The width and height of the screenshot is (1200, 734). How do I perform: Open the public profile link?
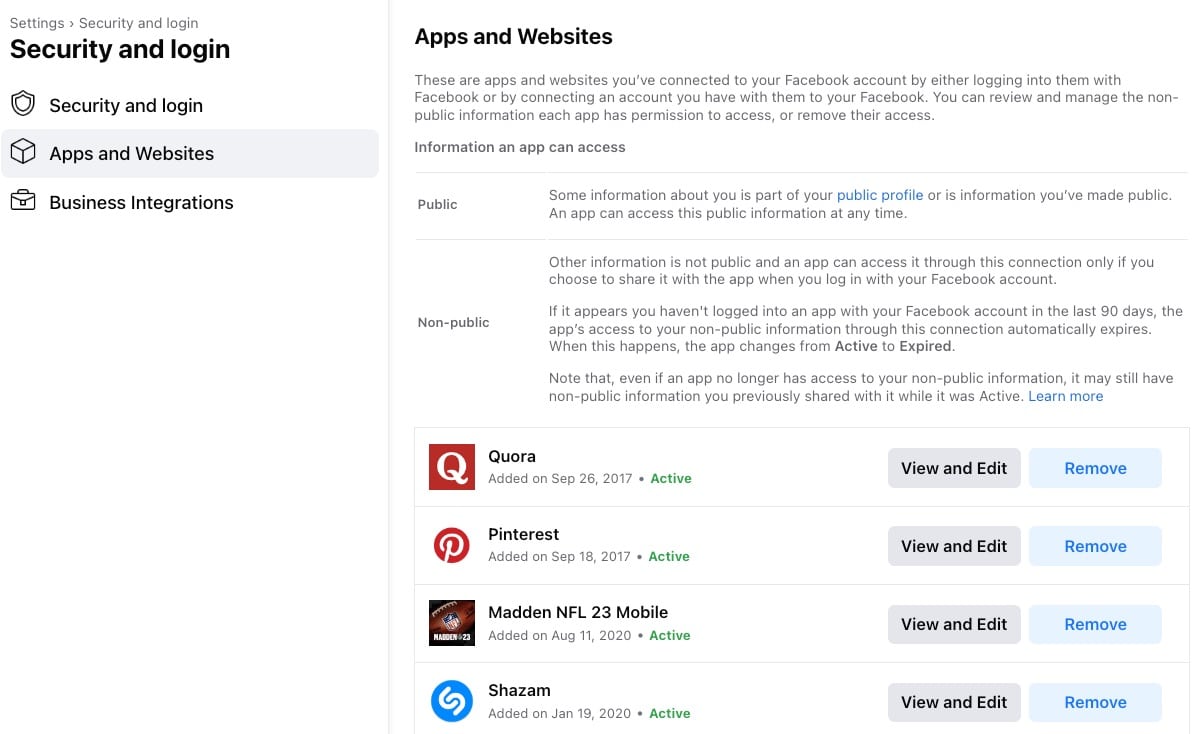point(880,195)
